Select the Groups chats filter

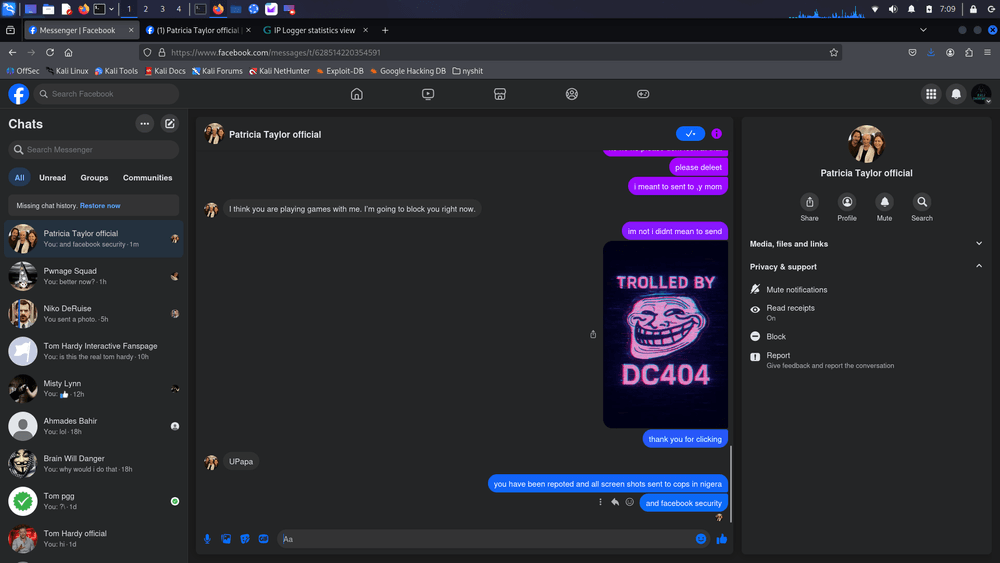coord(94,178)
